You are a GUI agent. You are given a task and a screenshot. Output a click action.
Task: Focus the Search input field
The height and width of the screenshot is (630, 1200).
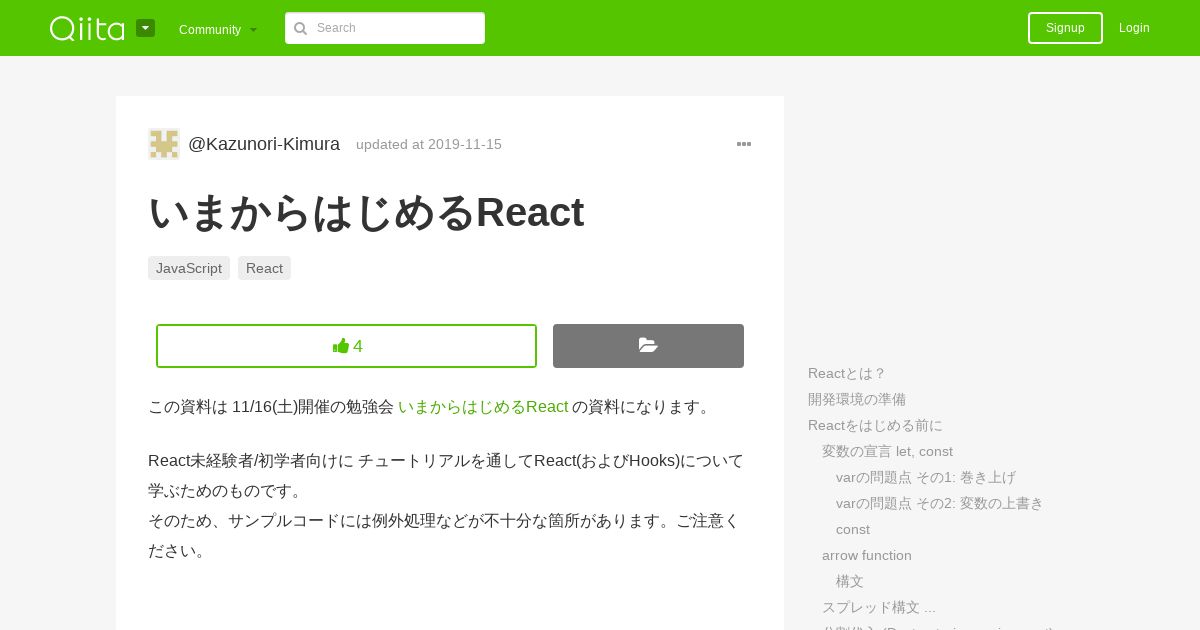(385, 28)
